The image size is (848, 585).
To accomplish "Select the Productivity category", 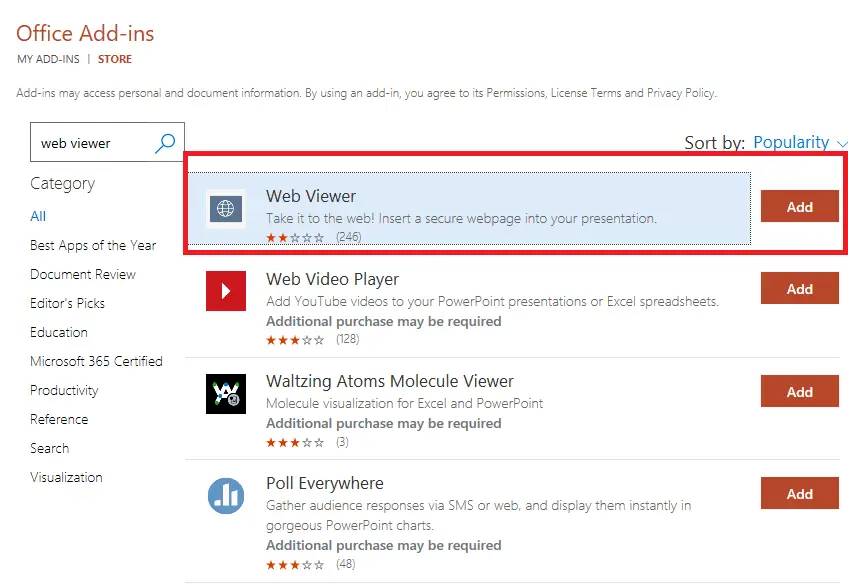I will pos(64,390).
